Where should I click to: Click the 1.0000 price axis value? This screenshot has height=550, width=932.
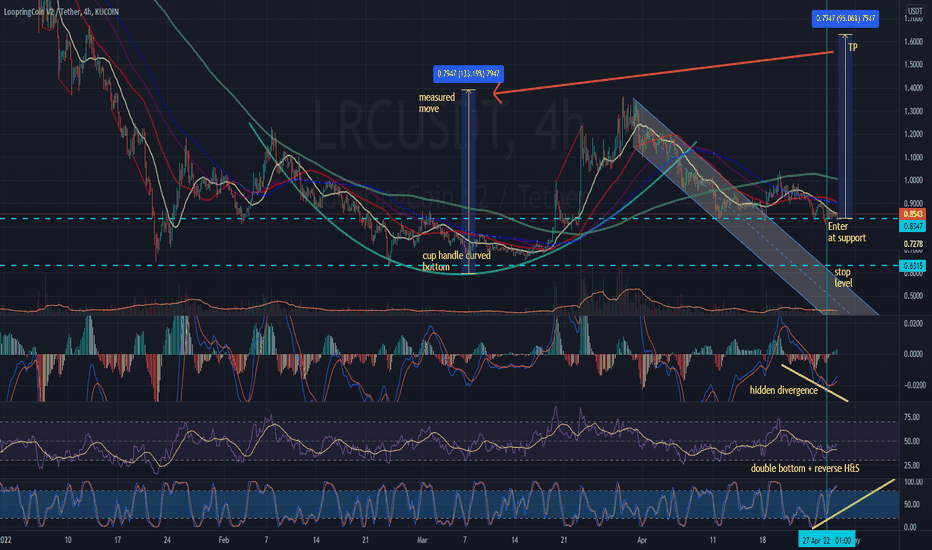pyautogui.click(x=914, y=181)
